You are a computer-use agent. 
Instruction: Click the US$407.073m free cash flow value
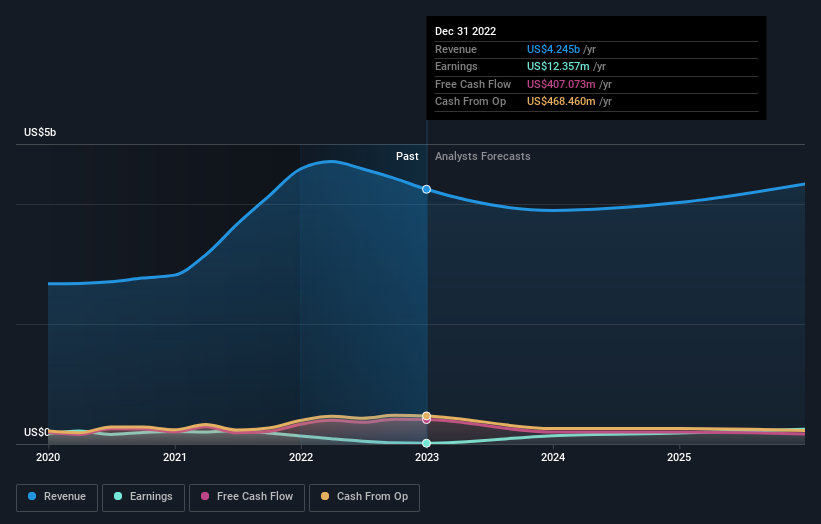tap(561, 84)
